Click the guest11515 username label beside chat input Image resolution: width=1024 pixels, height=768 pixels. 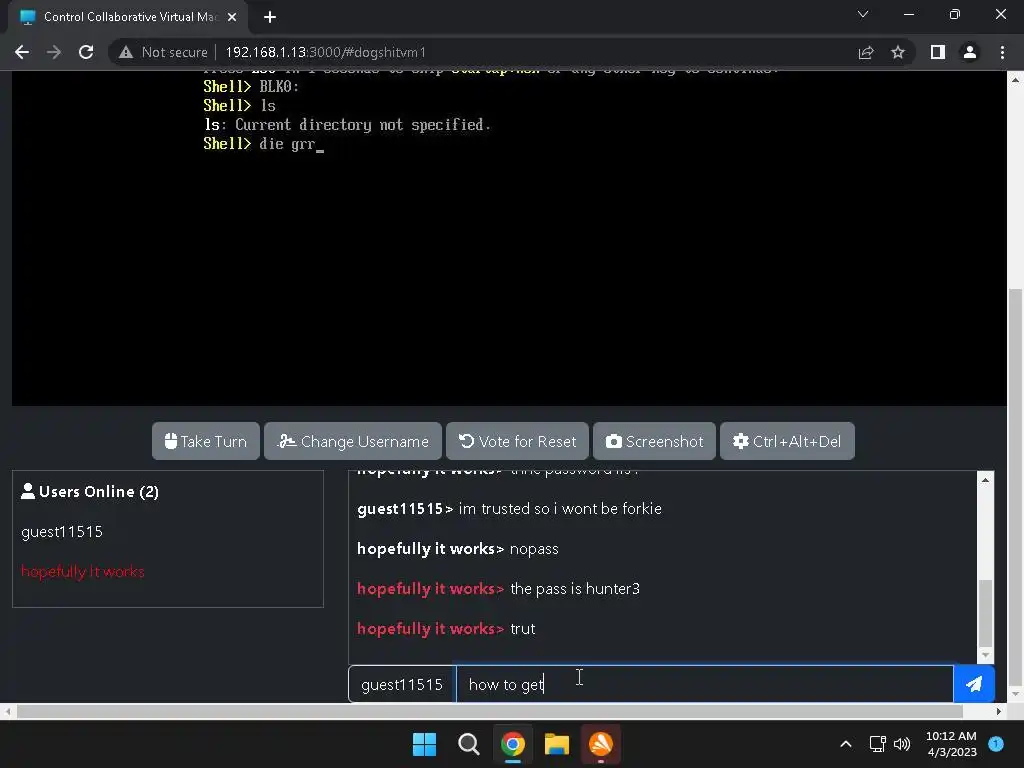[402, 684]
